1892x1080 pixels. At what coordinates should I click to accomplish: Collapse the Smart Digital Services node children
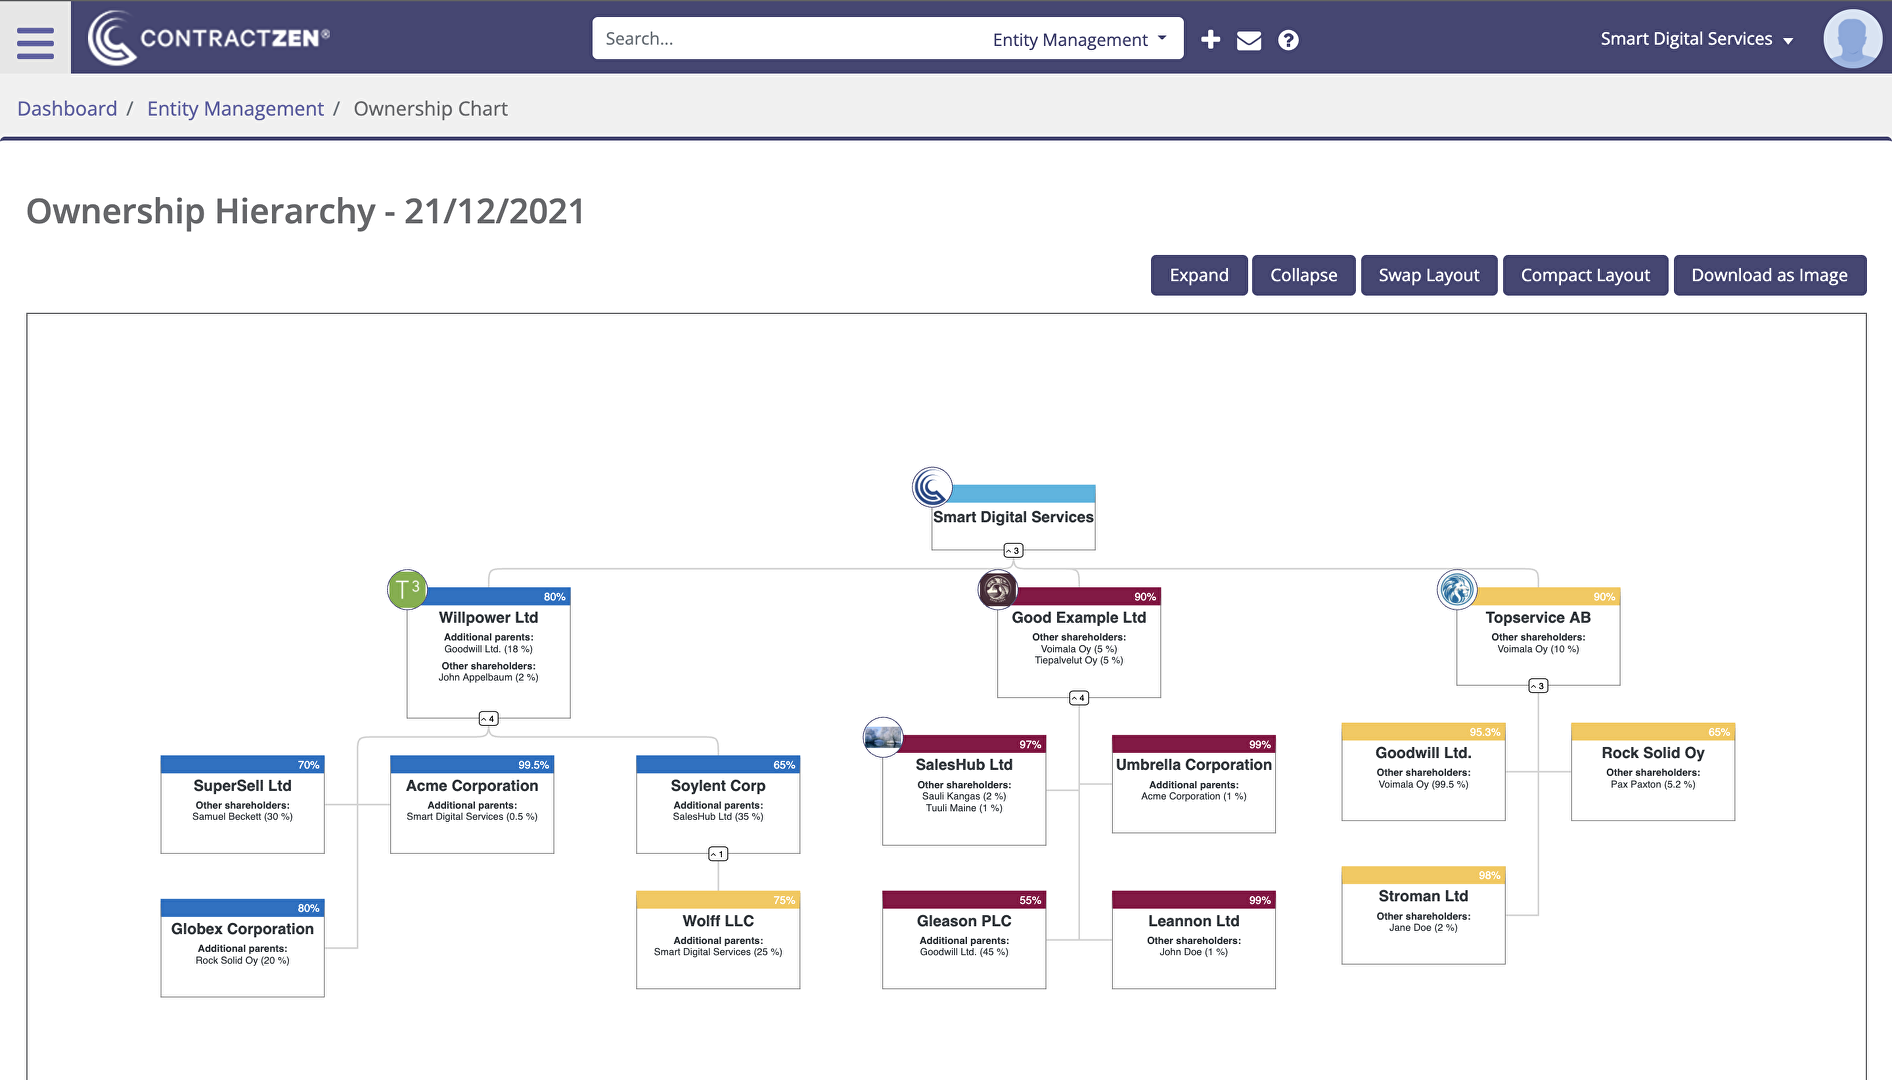coord(1013,551)
